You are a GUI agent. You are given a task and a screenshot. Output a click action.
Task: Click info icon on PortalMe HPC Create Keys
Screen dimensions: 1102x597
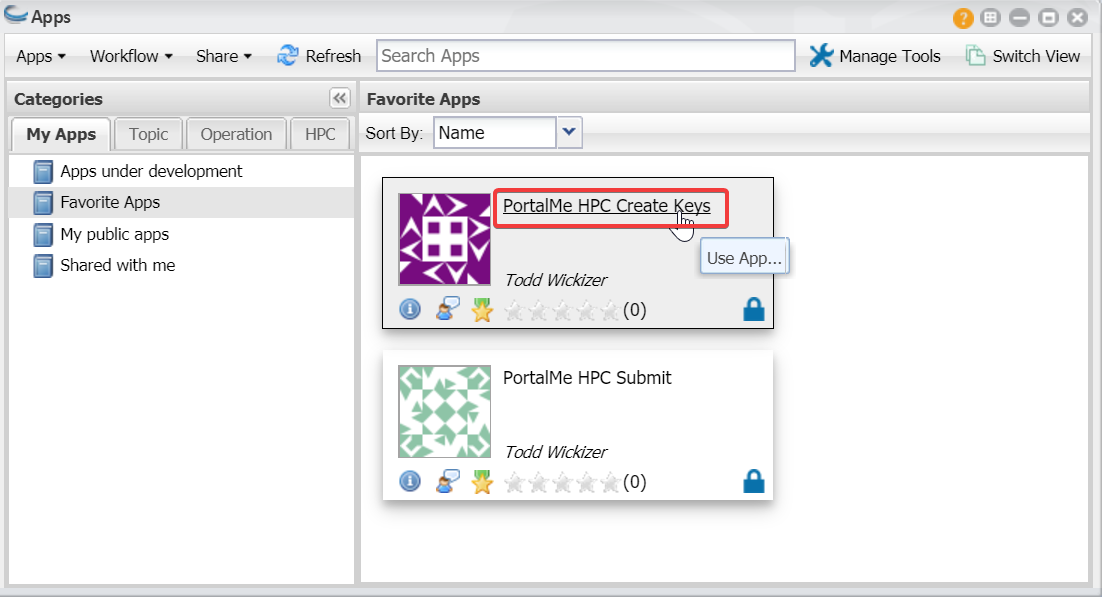pos(410,309)
